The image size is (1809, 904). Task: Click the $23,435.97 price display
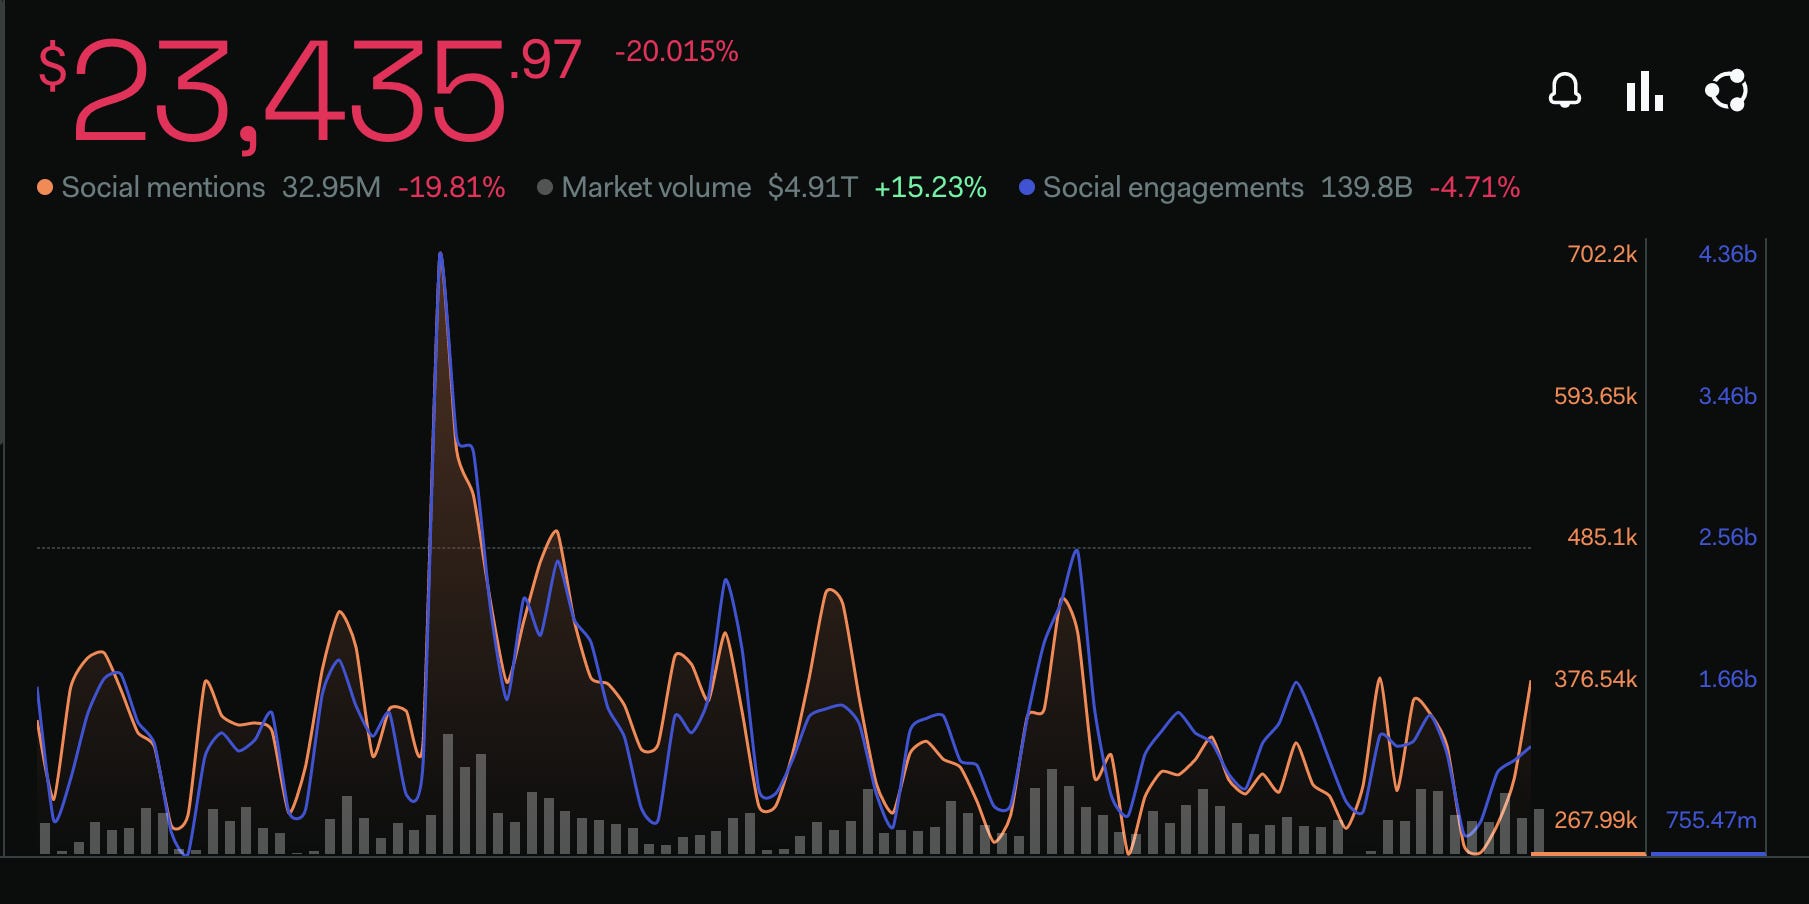click(300, 85)
